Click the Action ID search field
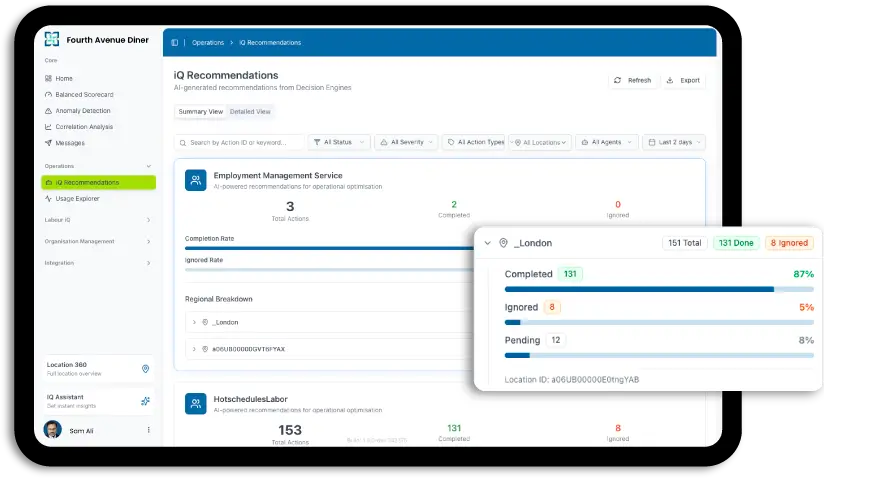Screen dimensions: 890x482 (240, 143)
